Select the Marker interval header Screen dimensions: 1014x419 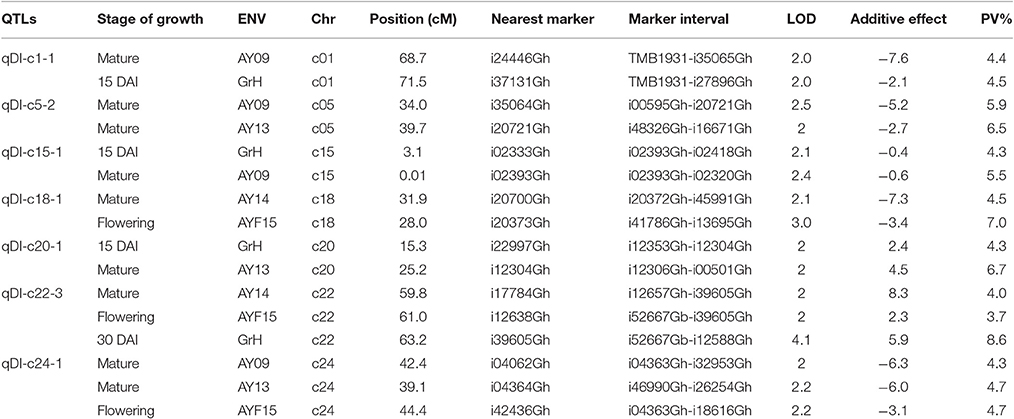675,20
